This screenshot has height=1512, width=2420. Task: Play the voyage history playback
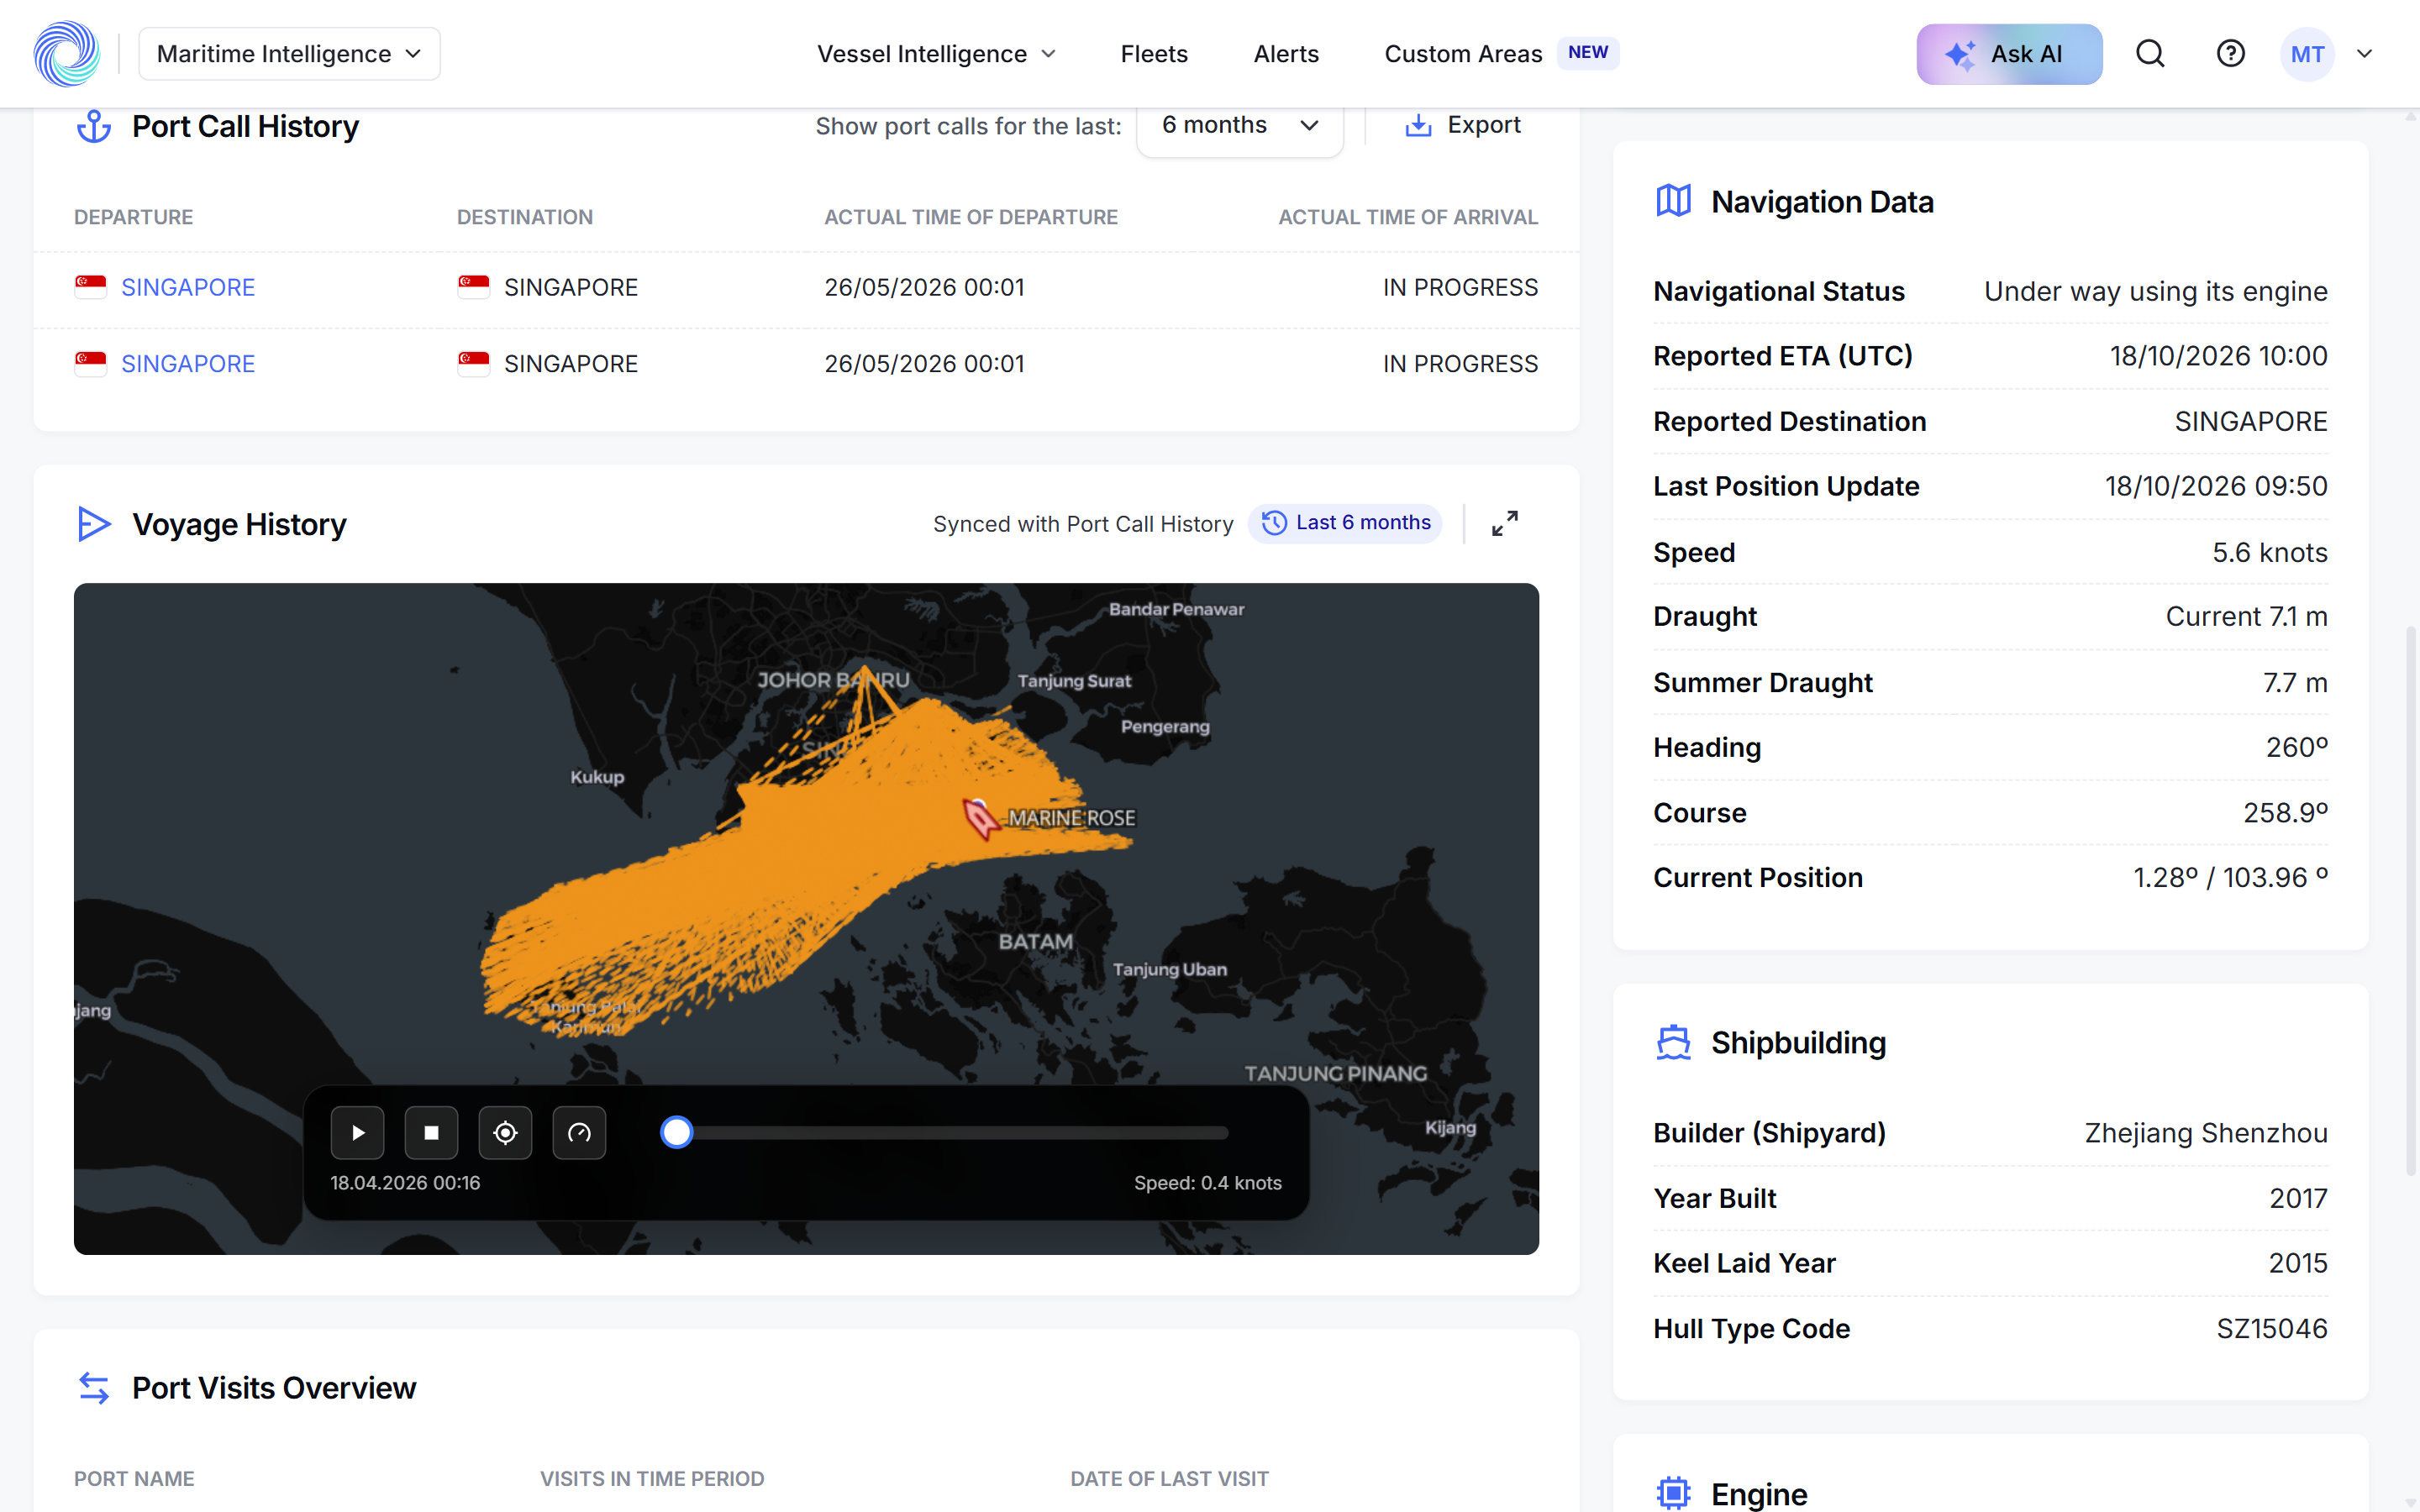tap(358, 1132)
